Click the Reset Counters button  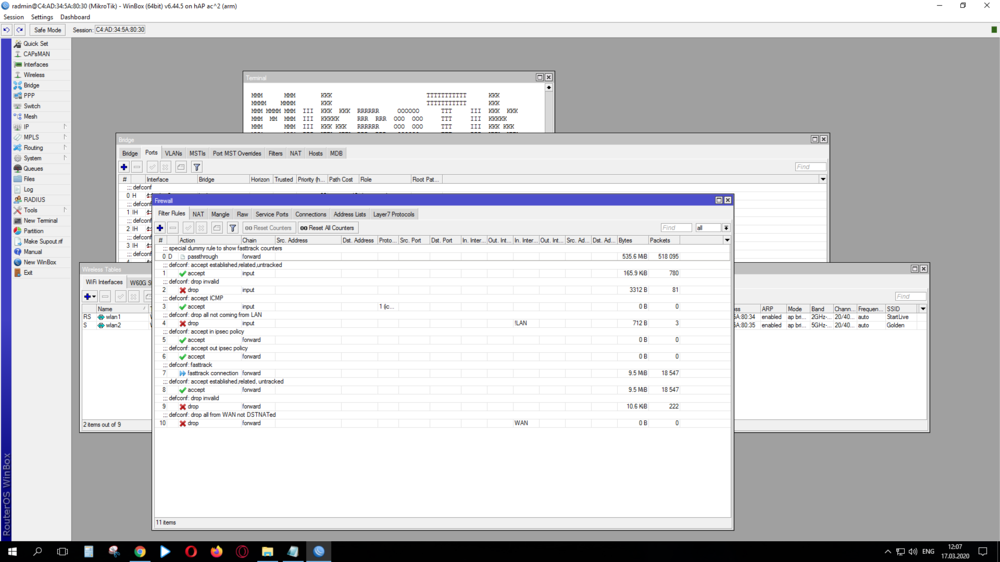click(268, 228)
